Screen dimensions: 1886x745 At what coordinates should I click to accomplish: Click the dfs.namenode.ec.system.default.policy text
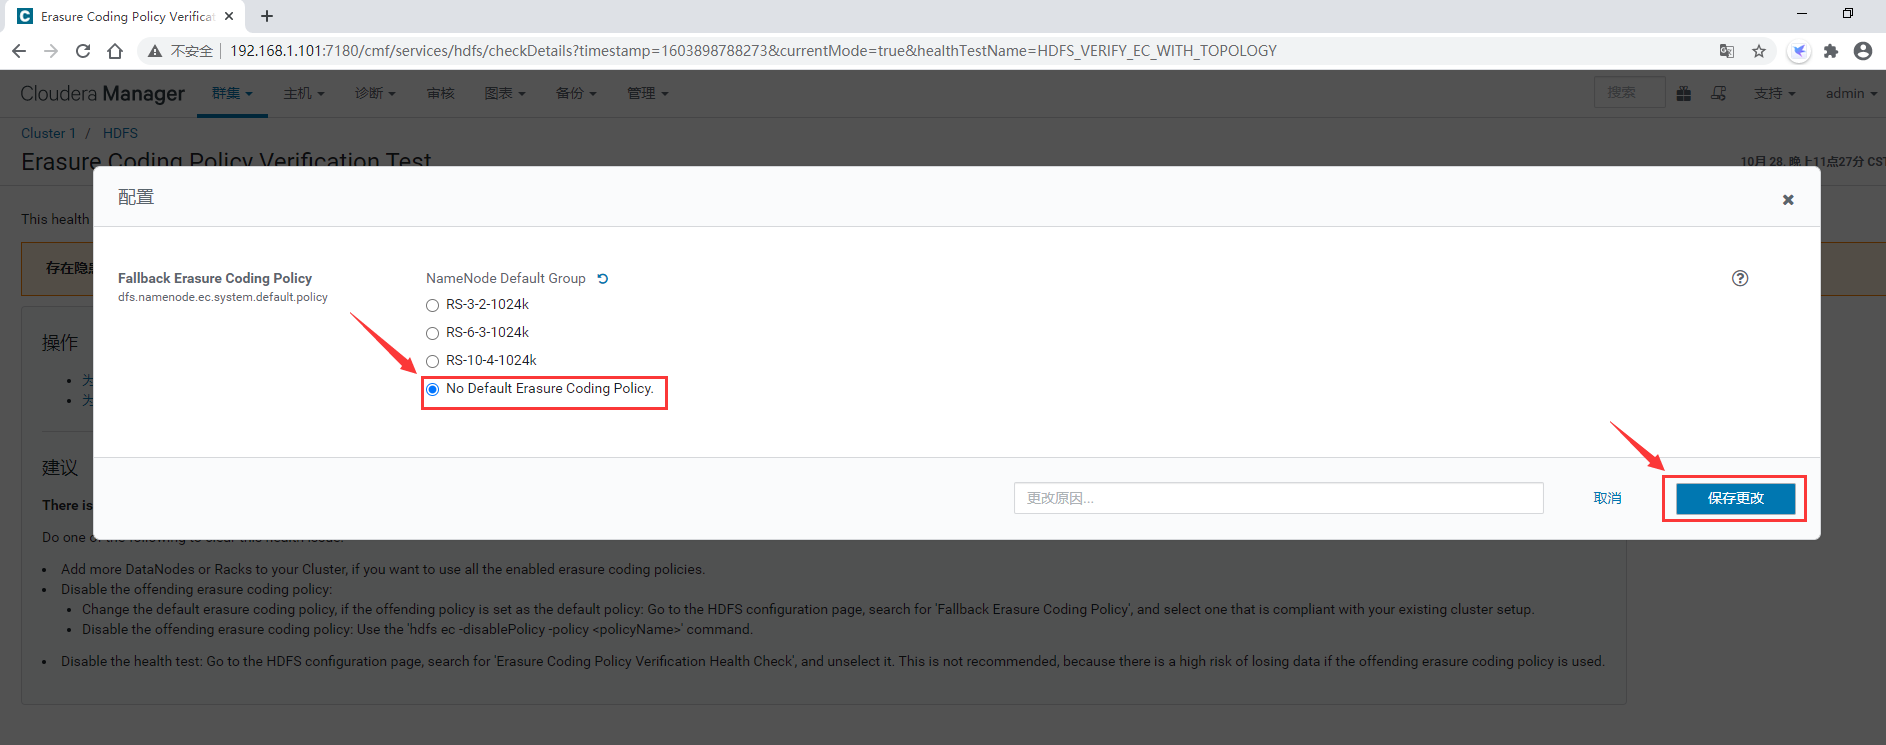[x=223, y=297]
